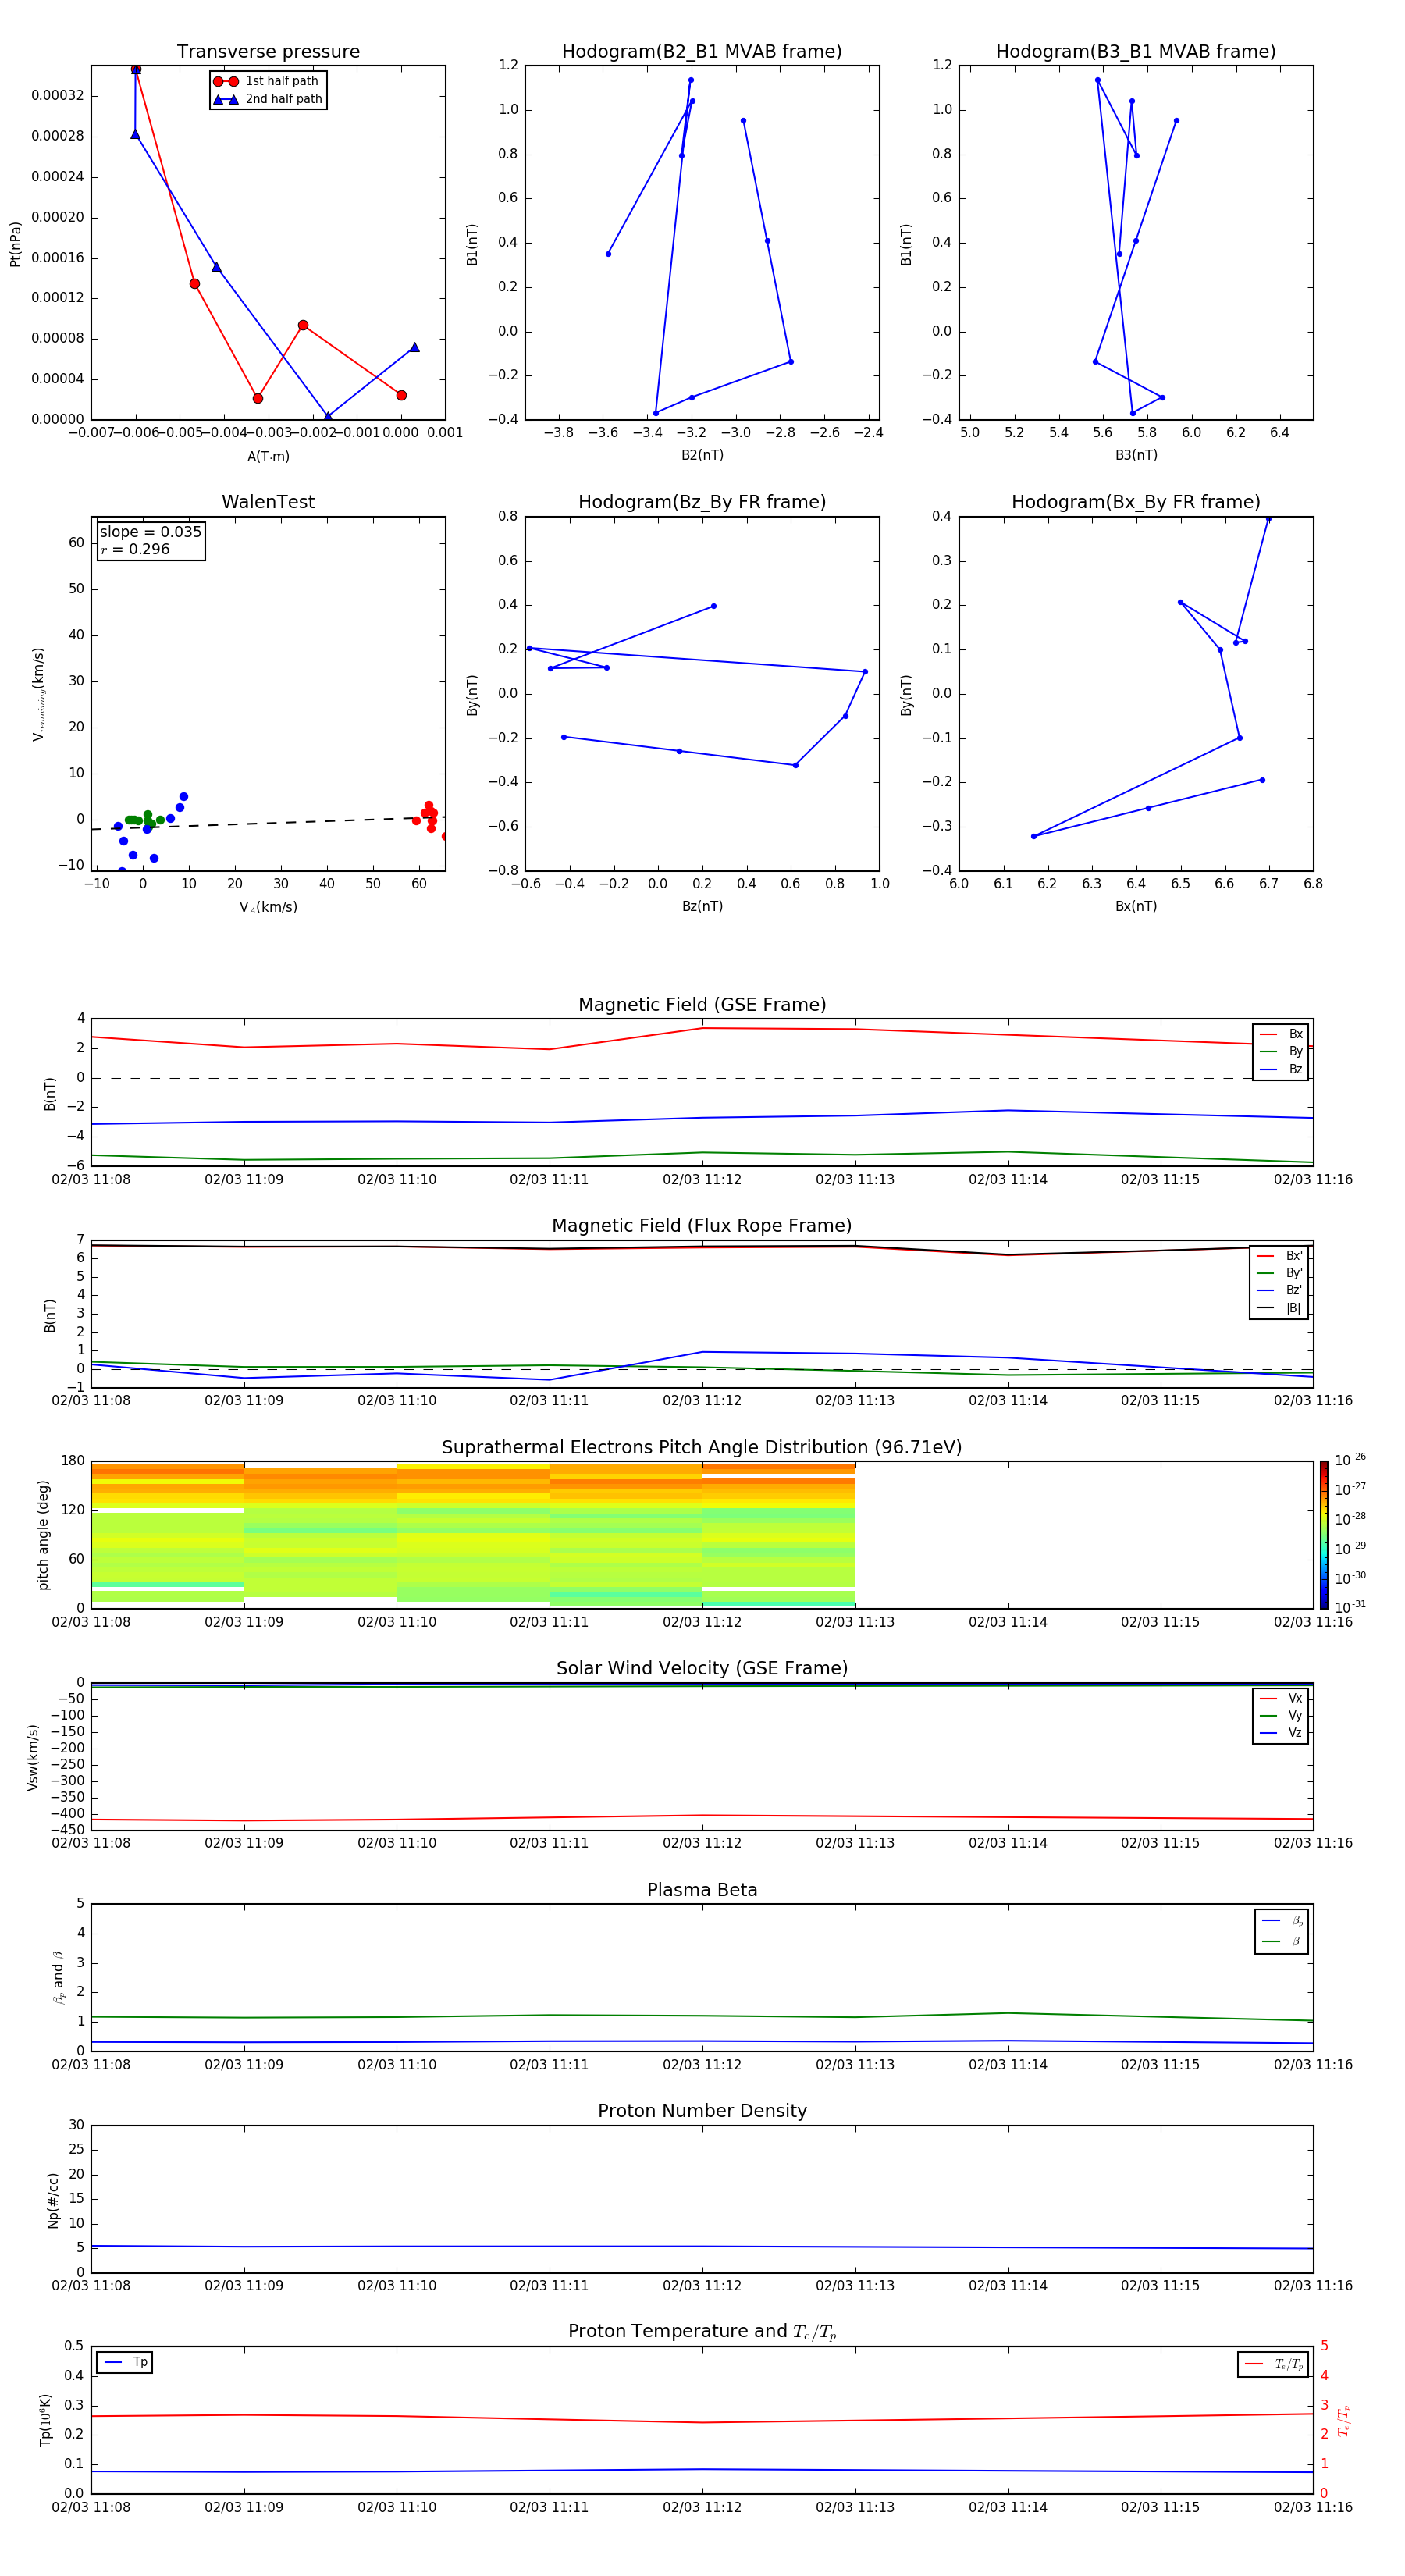Click the Proton Number Density title
This screenshot has width=1405, height=2576.
point(702,2111)
